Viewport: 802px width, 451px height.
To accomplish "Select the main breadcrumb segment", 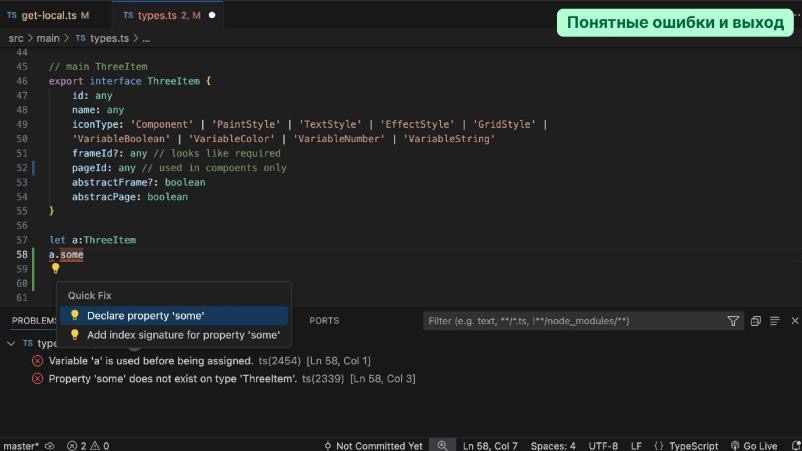I will 48,38.
